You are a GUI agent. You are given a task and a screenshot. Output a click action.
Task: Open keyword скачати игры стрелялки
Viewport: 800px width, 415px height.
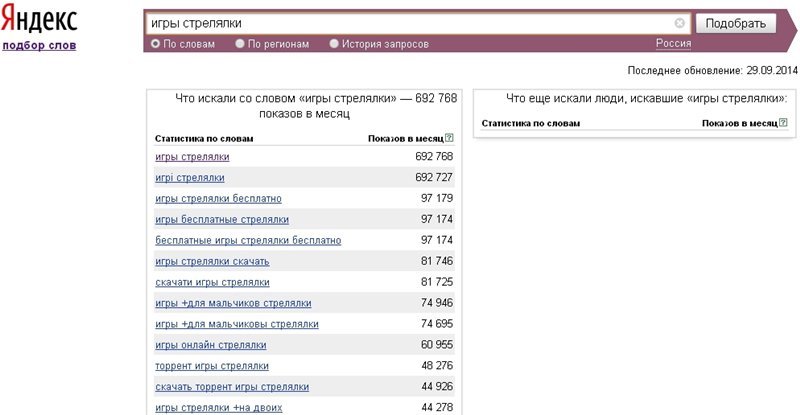coord(212,282)
